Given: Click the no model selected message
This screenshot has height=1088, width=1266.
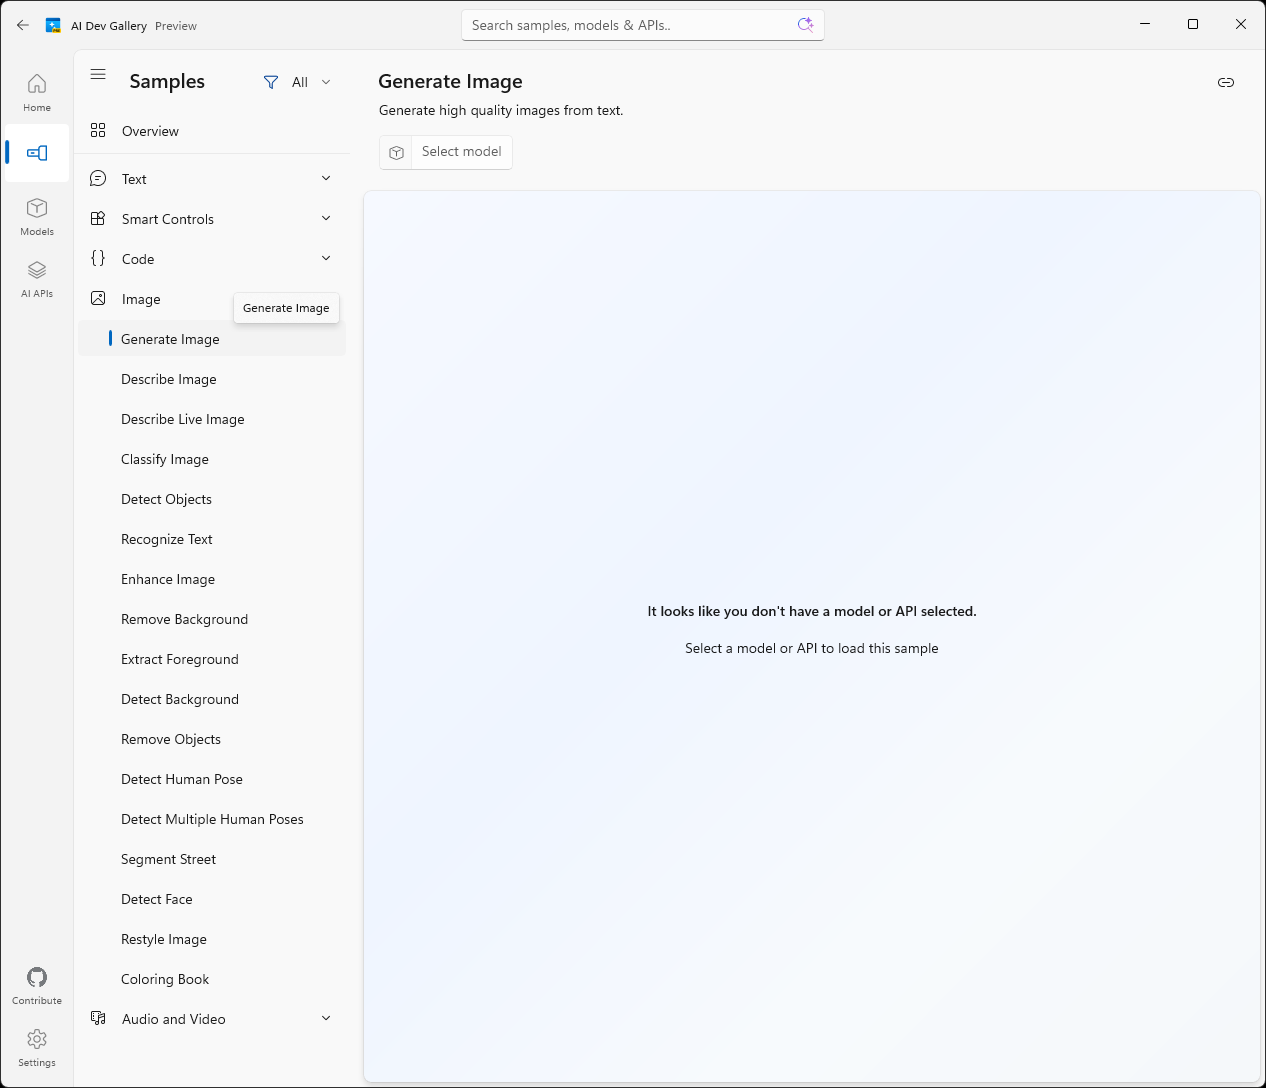Looking at the screenshot, I should pyautogui.click(x=812, y=611).
